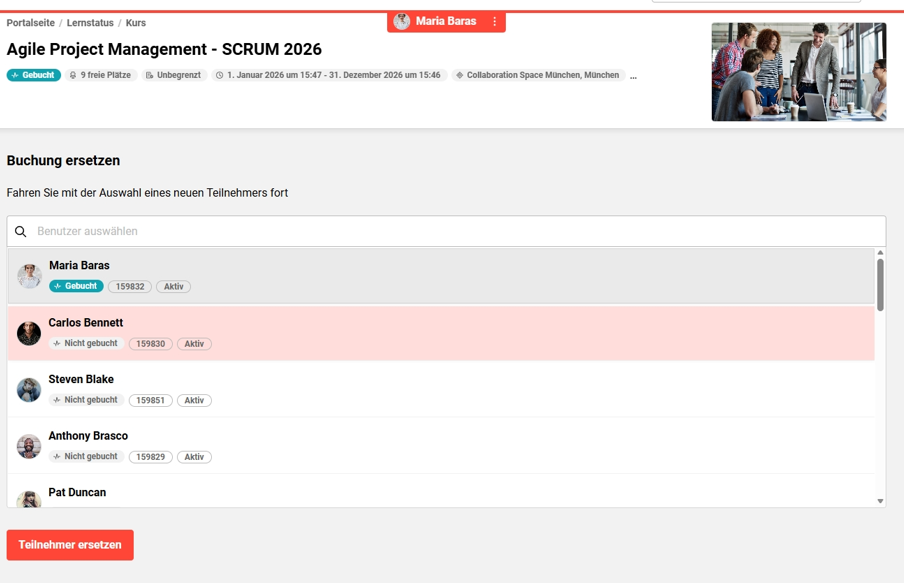Click the Buchung ersetzen heading

tap(63, 161)
